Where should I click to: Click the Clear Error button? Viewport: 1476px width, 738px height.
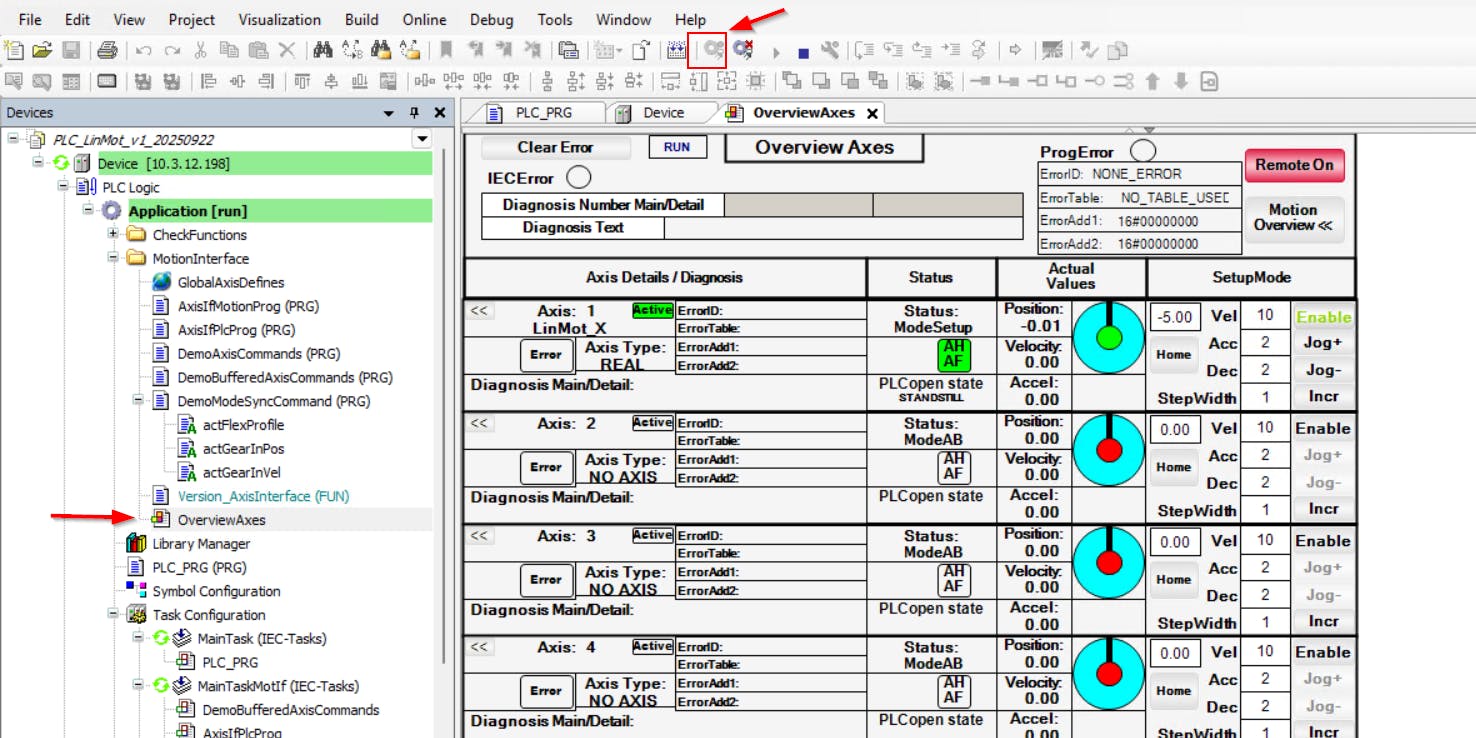tap(555, 148)
